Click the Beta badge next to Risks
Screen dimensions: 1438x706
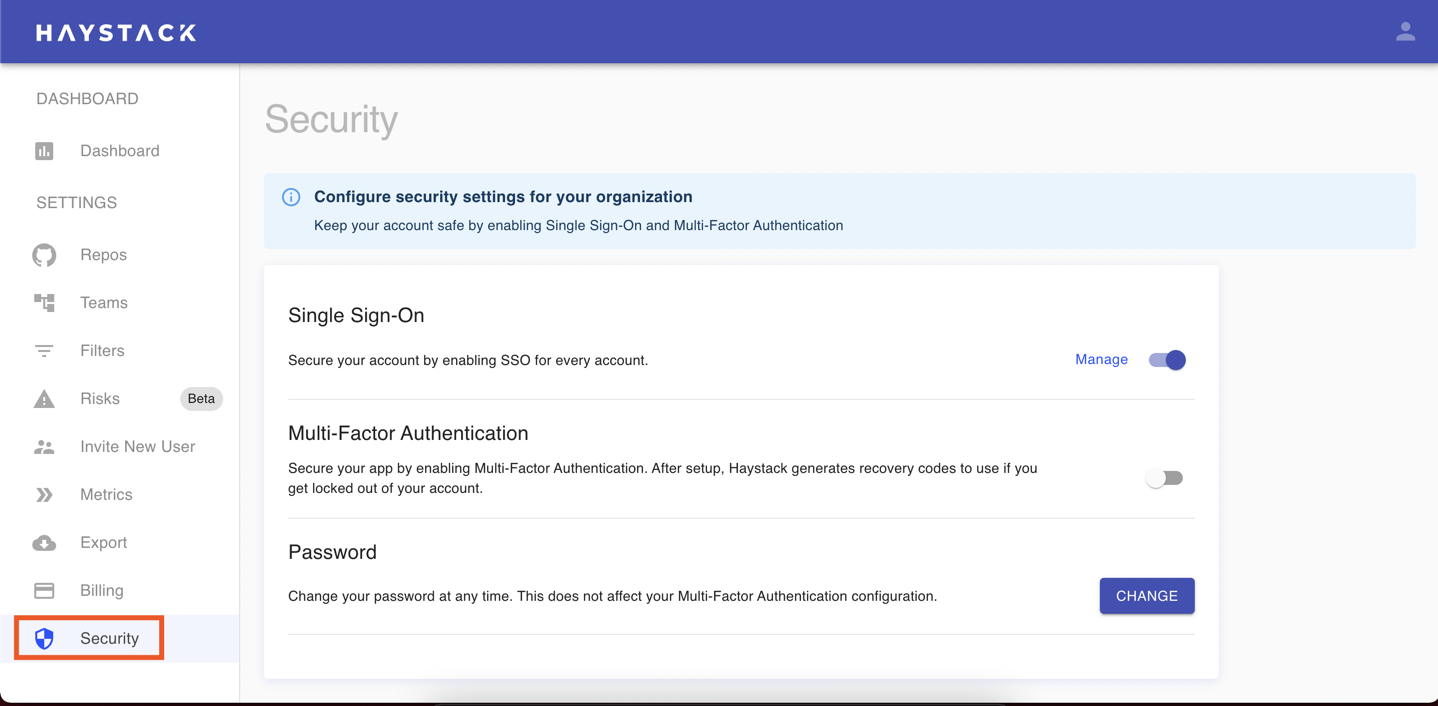[x=201, y=399]
